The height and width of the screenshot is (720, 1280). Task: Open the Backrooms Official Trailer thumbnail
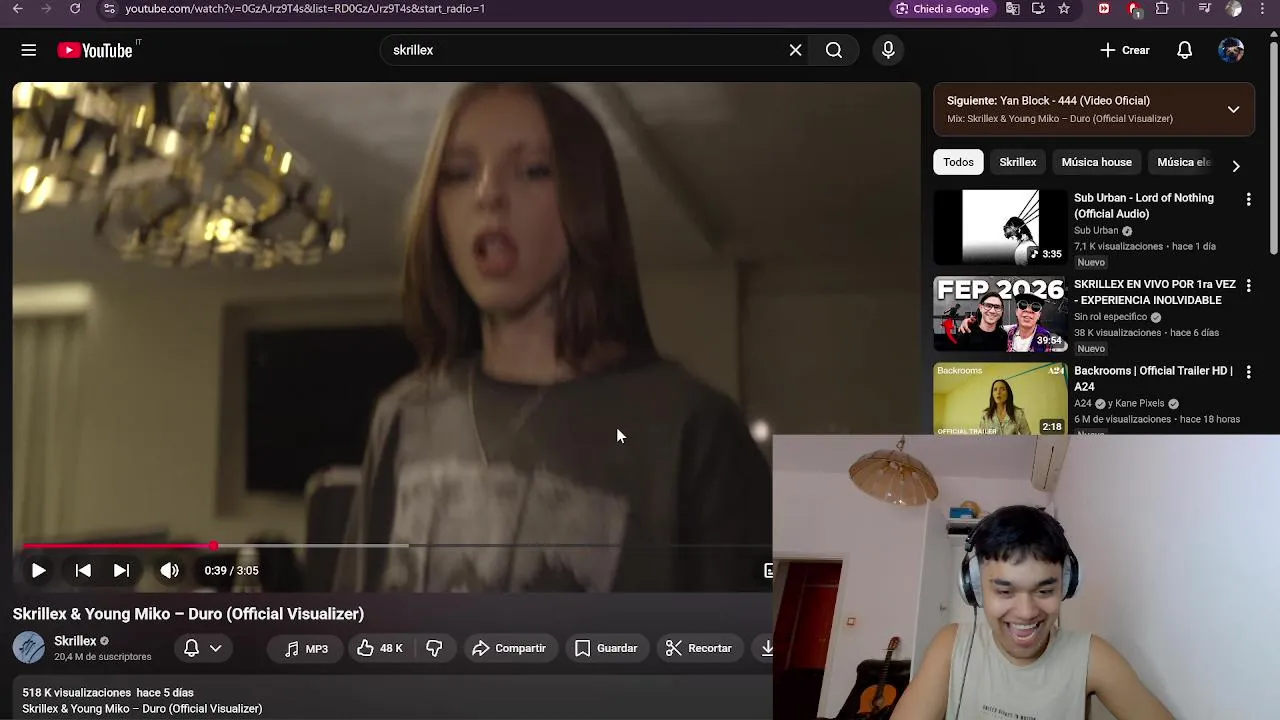tap(1000, 399)
